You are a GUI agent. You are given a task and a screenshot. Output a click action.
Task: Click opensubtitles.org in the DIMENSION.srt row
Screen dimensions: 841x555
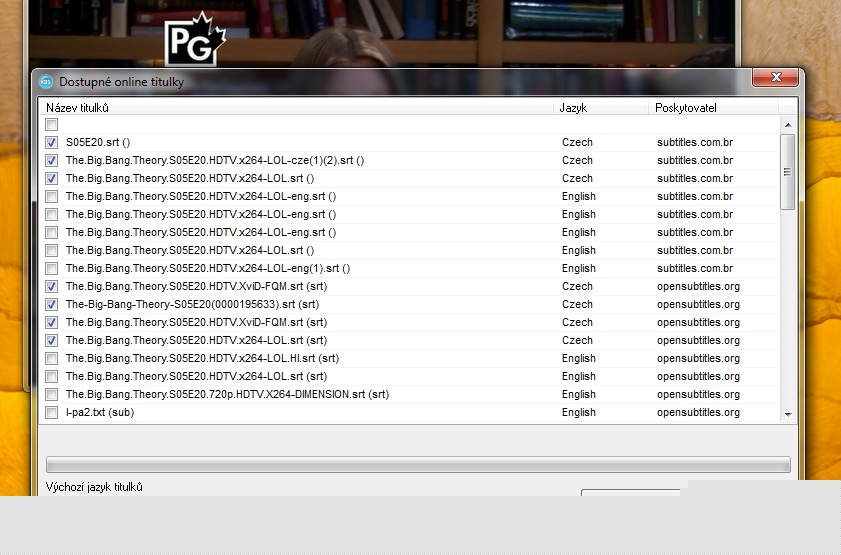(x=698, y=395)
